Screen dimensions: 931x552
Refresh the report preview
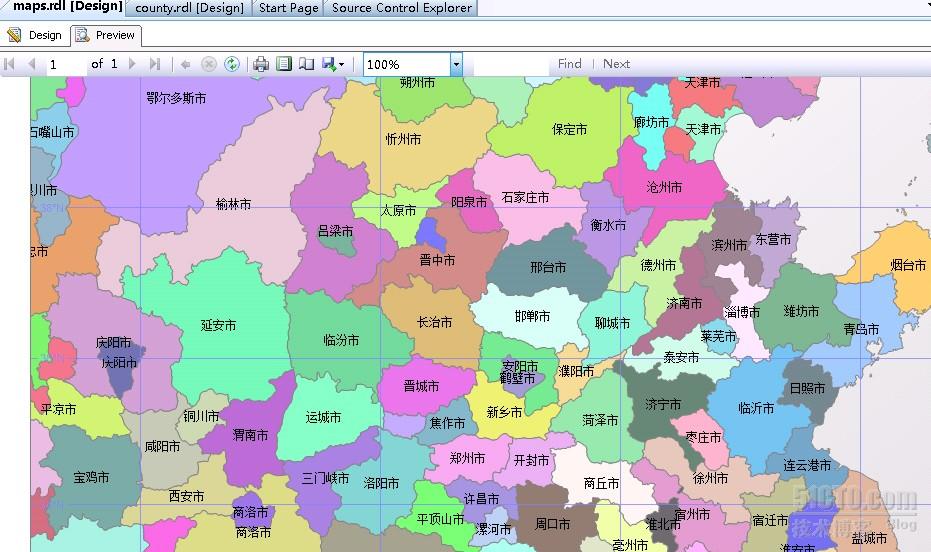(x=232, y=64)
